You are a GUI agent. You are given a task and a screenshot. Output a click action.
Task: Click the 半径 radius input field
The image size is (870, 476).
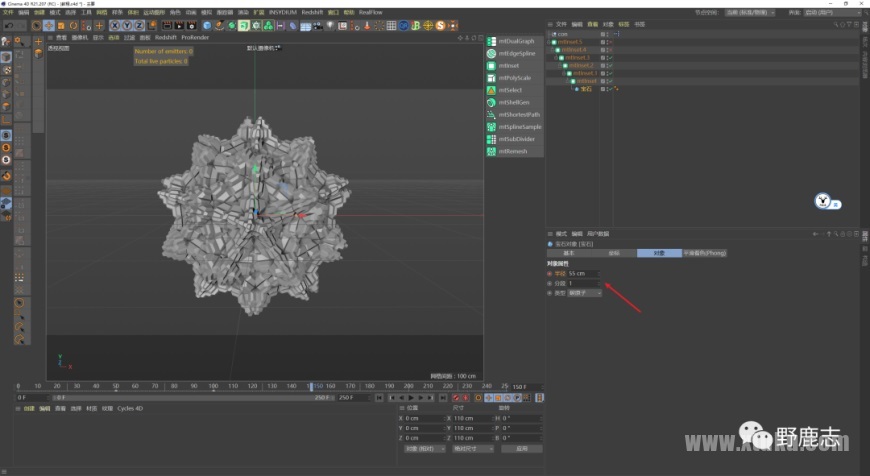point(584,274)
